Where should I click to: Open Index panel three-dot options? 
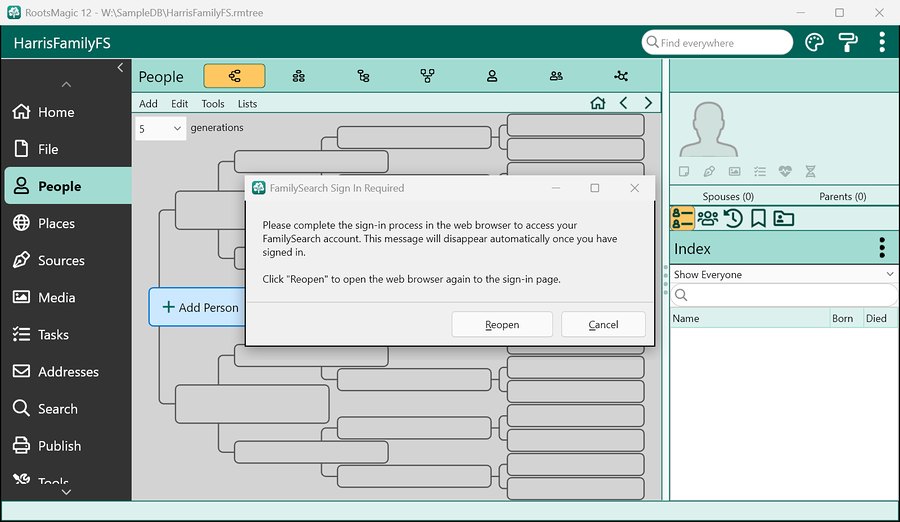click(882, 248)
